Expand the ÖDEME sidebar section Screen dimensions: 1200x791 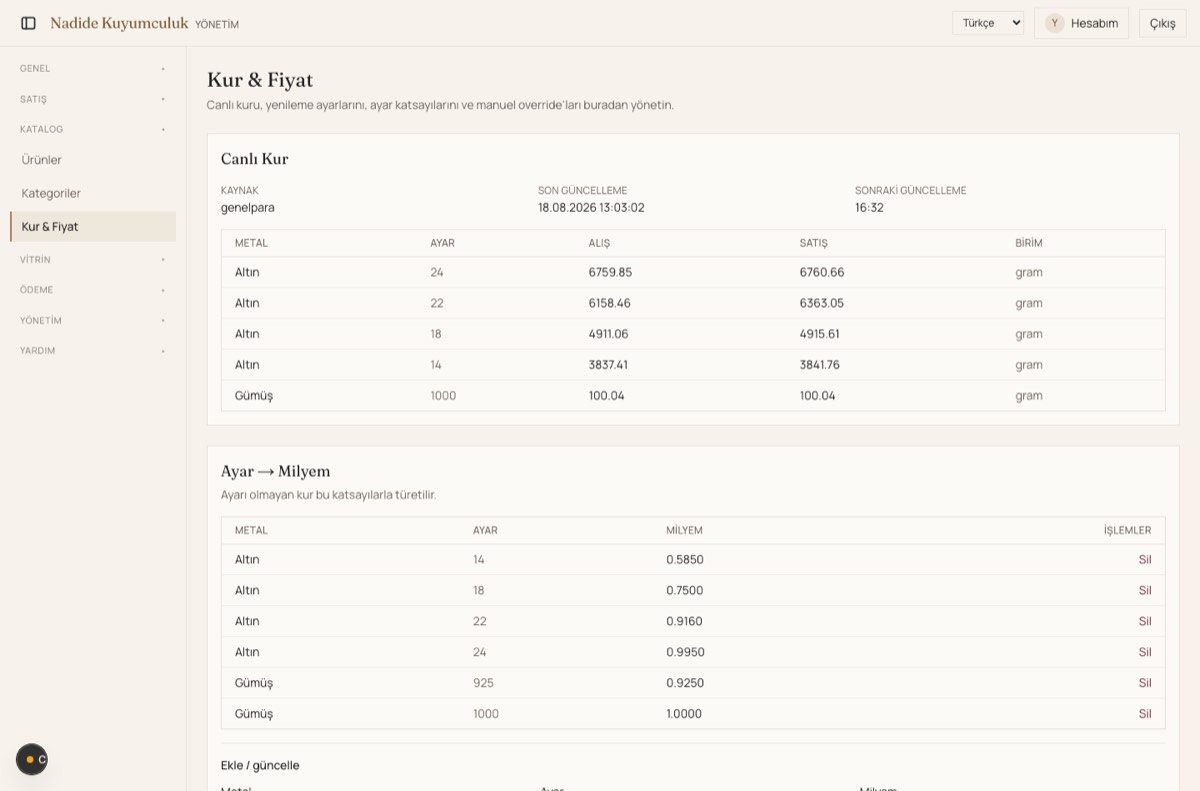point(93,290)
